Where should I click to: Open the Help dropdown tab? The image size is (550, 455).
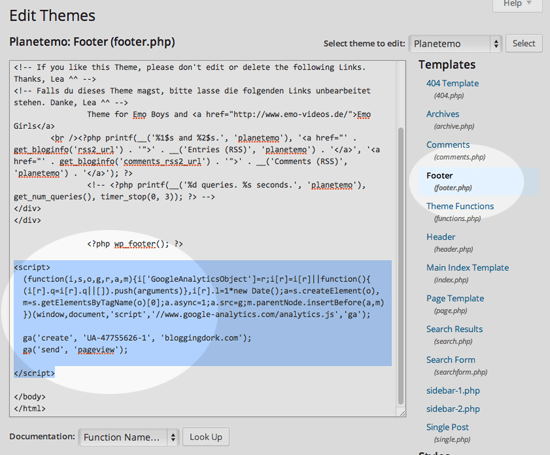517,4
